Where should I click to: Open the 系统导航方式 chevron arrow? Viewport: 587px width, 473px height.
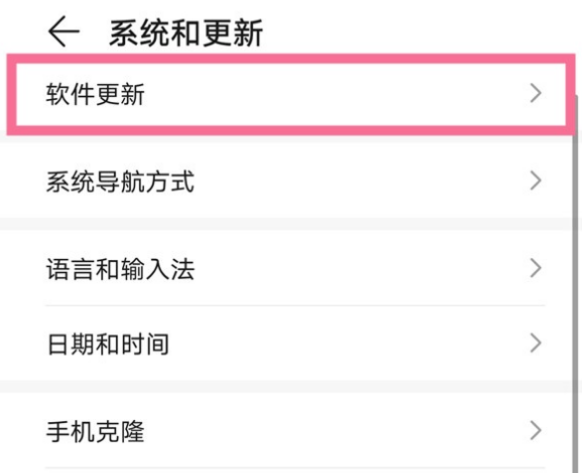pos(536,181)
